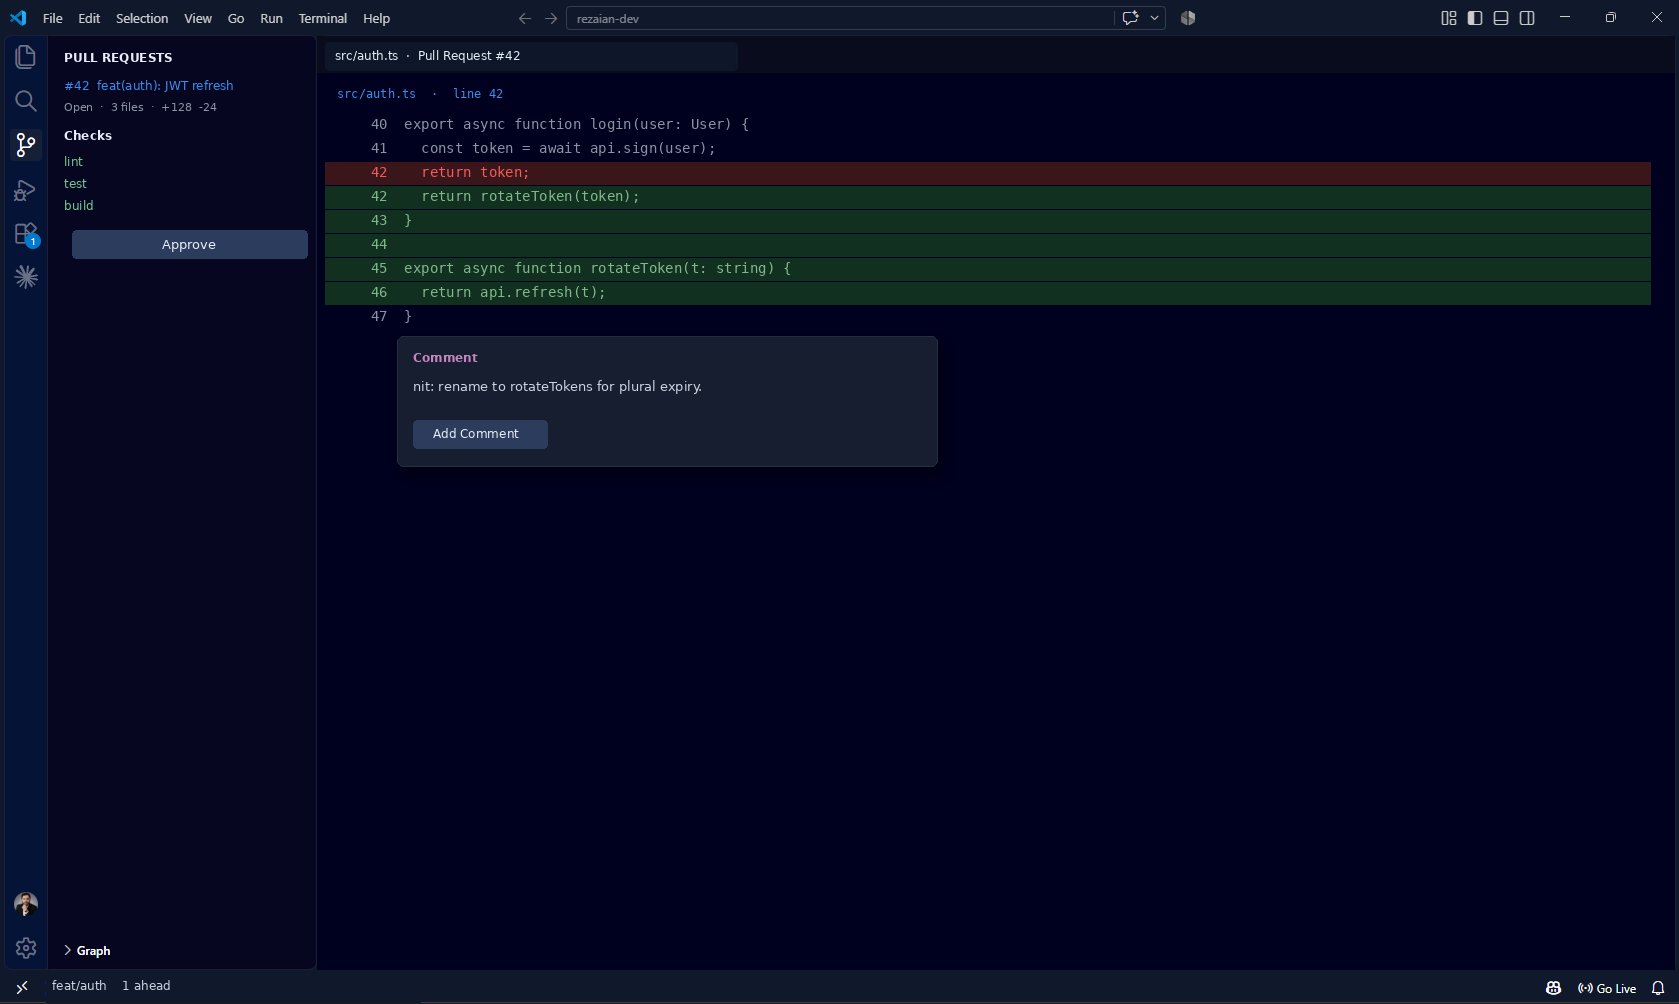Select the lint check
Viewport: 1679px width, 1004px height.
[74, 162]
